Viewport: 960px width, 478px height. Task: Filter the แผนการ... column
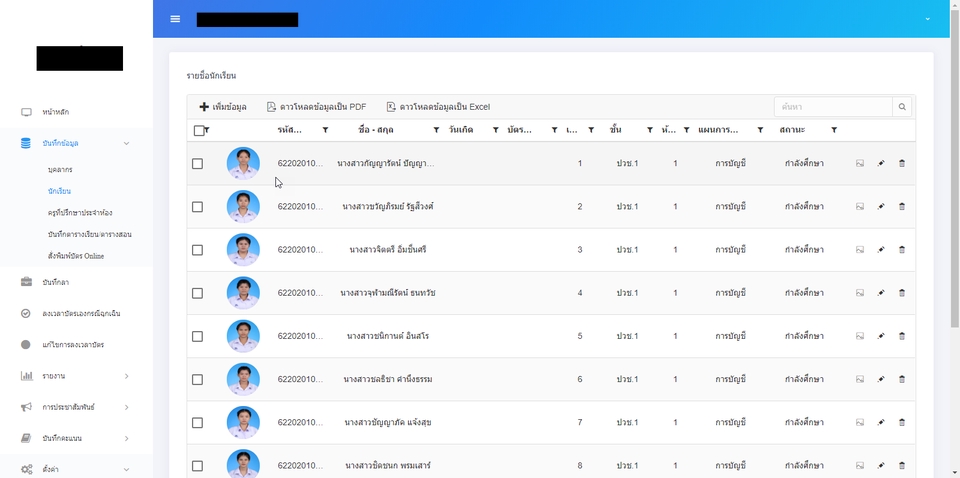pos(760,130)
